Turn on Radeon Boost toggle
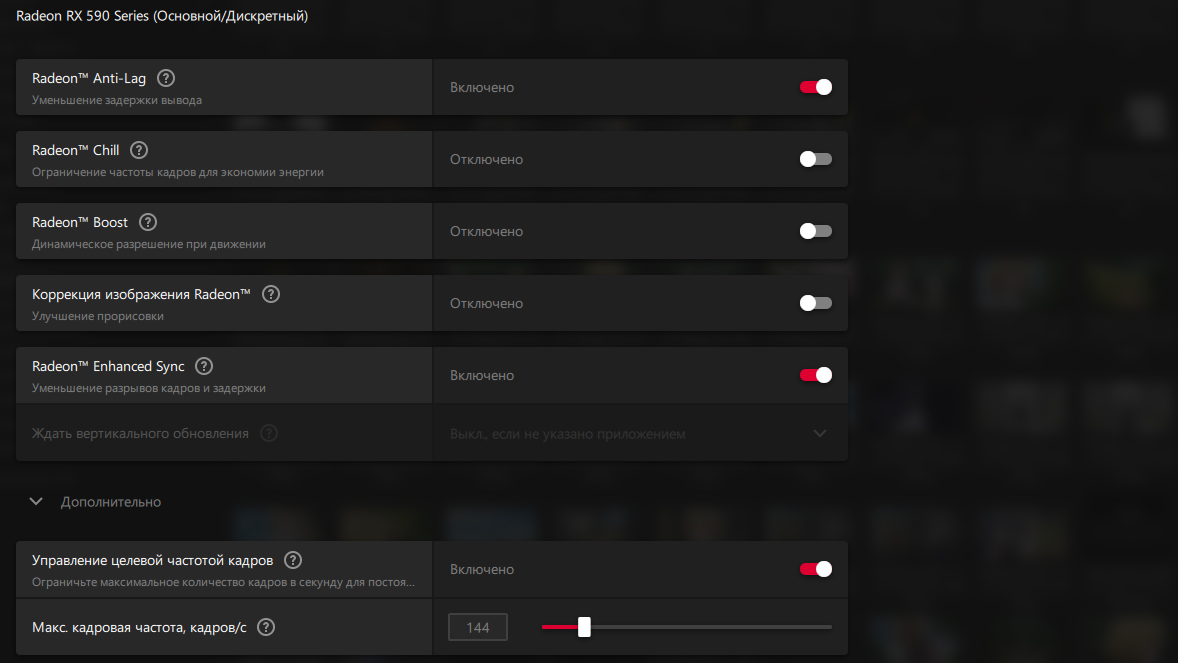The image size is (1178, 663). 816,232
